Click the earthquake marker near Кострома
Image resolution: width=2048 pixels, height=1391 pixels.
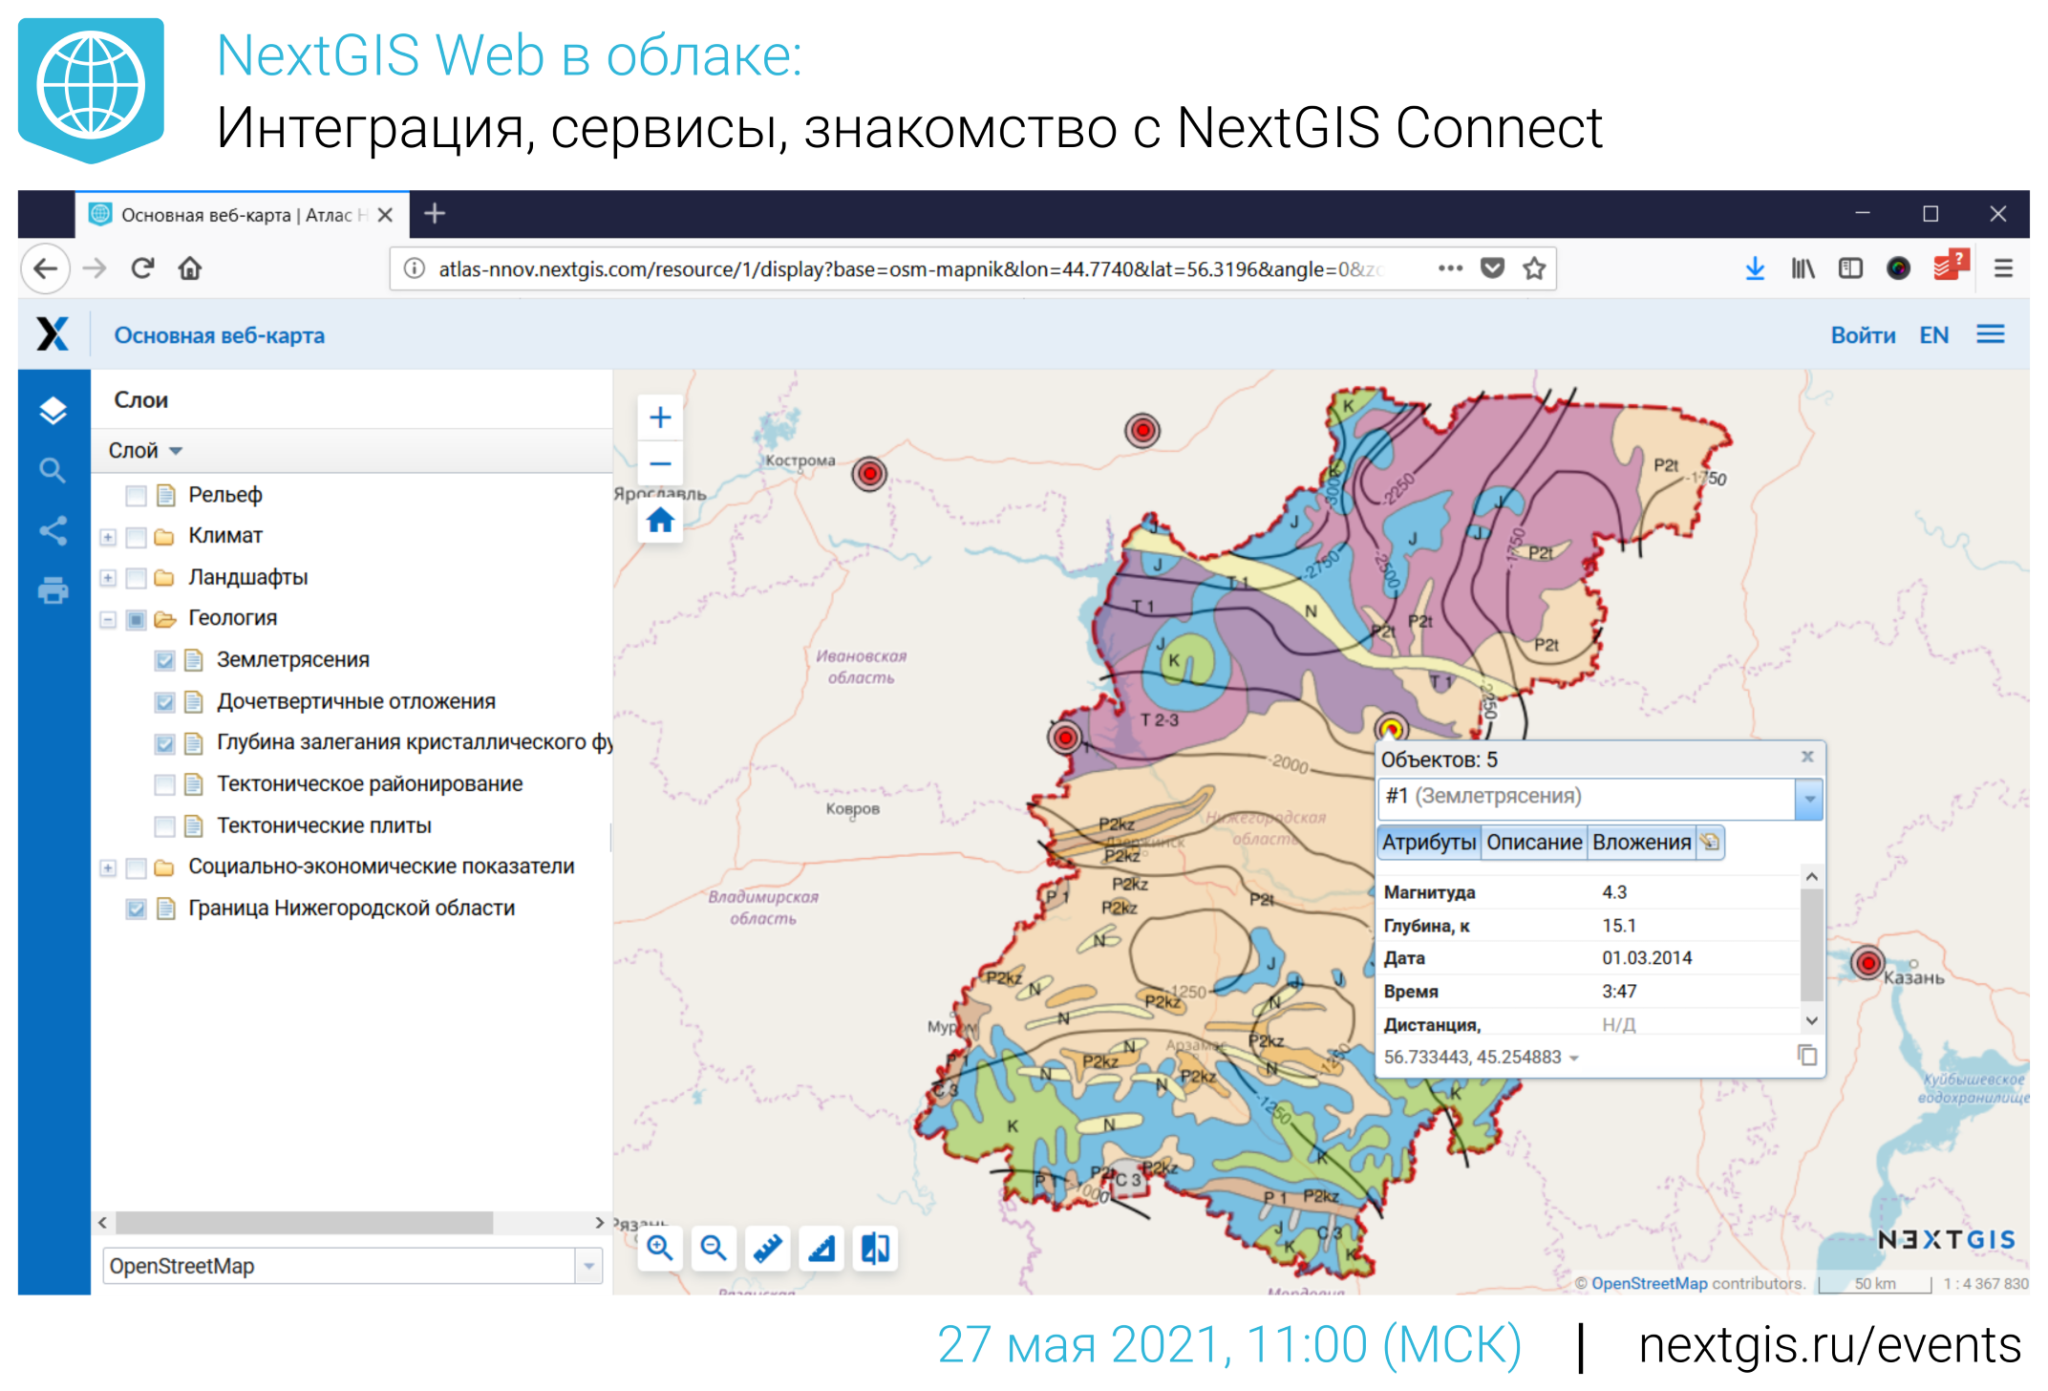[x=870, y=473]
